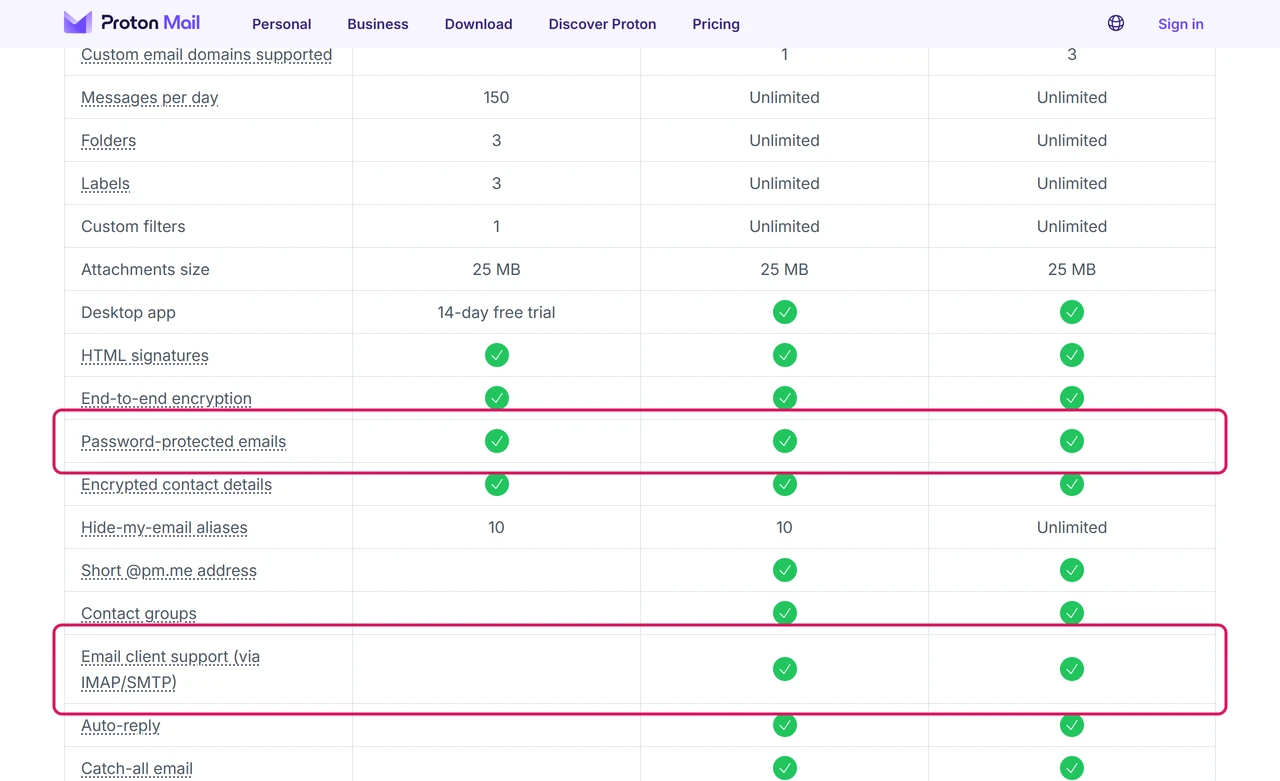This screenshot has width=1280, height=781.
Task: Click the middle-column checkmark for Desktop app
Action: 785,312
